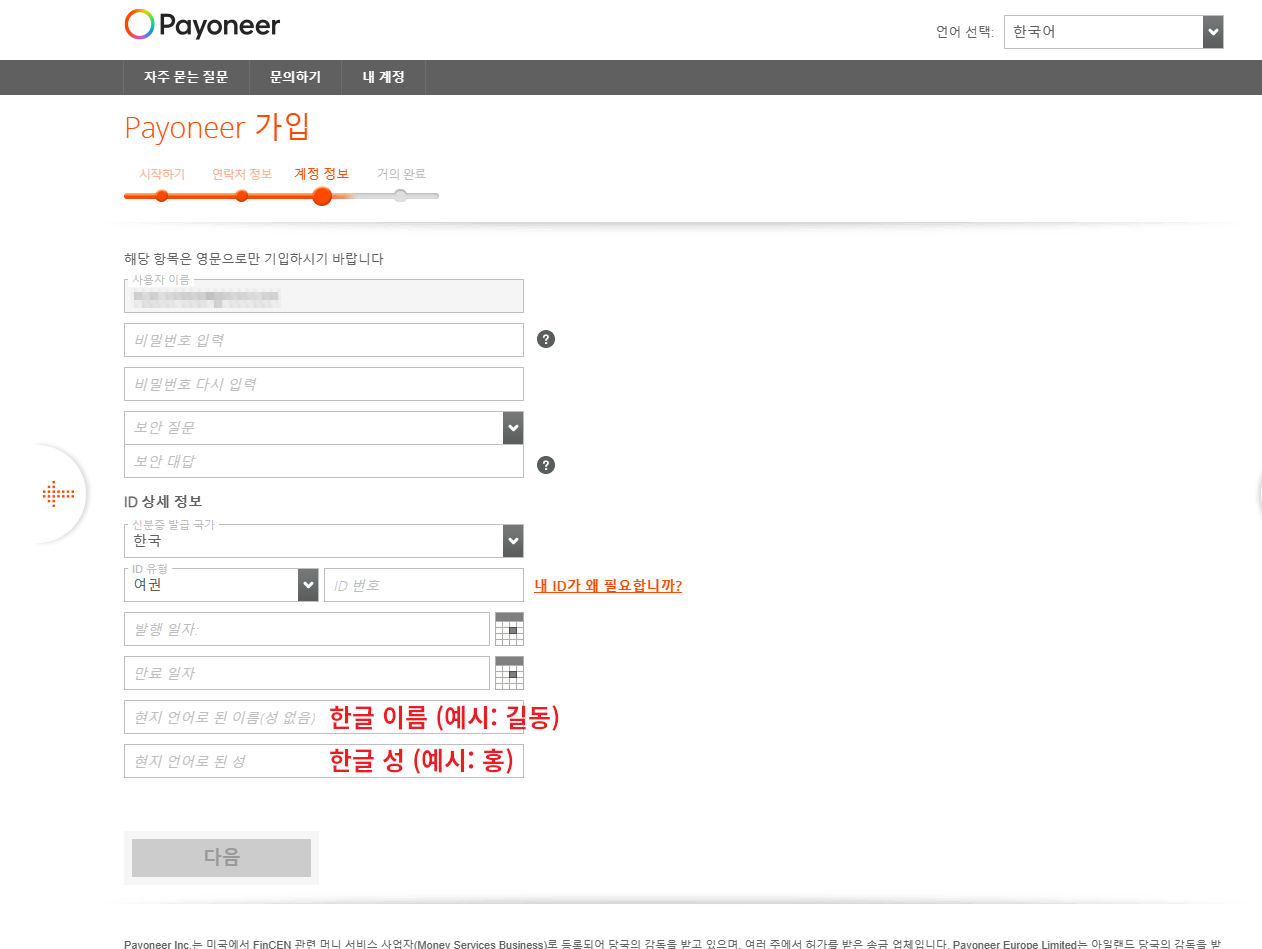This screenshot has height=949, width=1262.
Task: Click the '언어 선택:' label
Action: (965, 32)
